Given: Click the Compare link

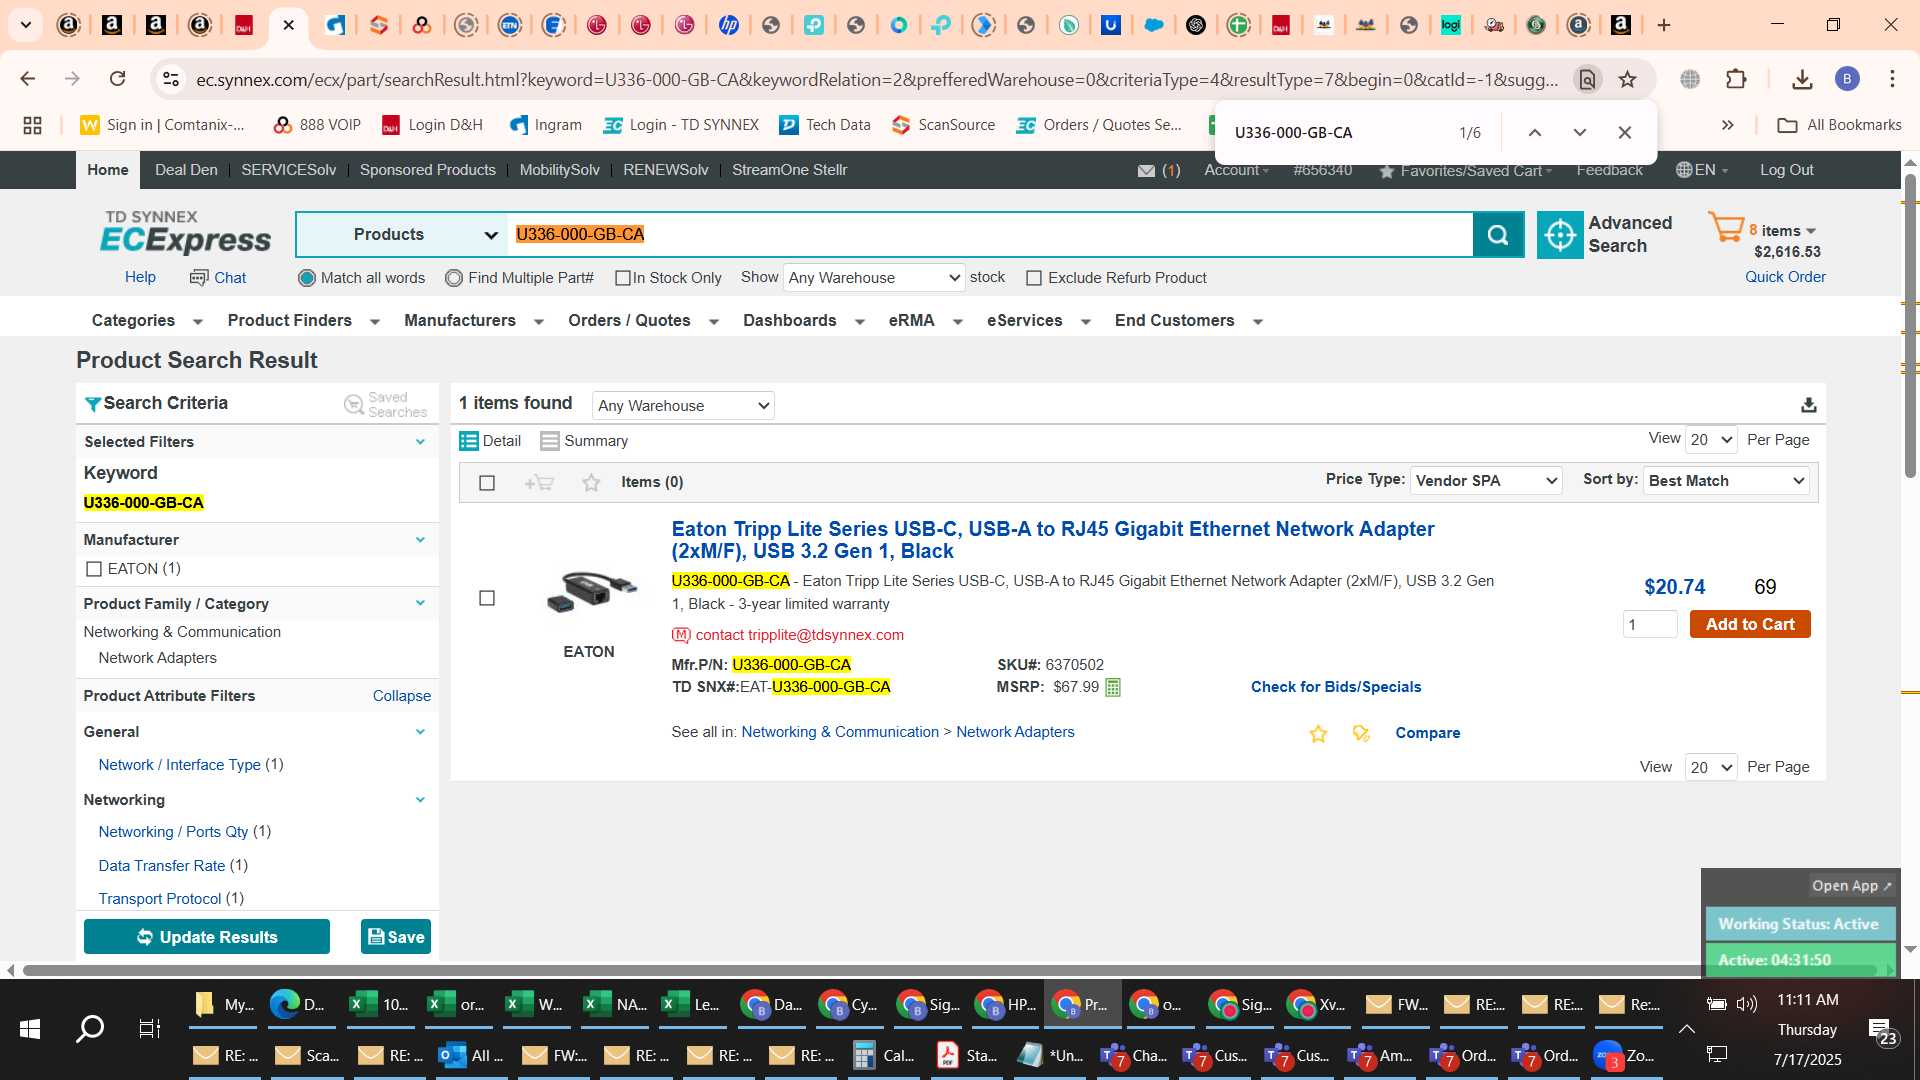Looking at the screenshot, I should tap(1428, 733).
